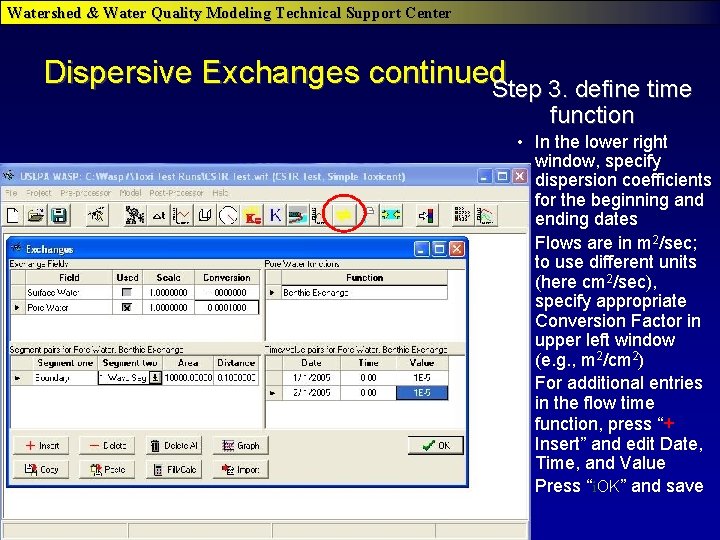Click the blue K kinetics icon
720x540 pixels.
(275, 215)
